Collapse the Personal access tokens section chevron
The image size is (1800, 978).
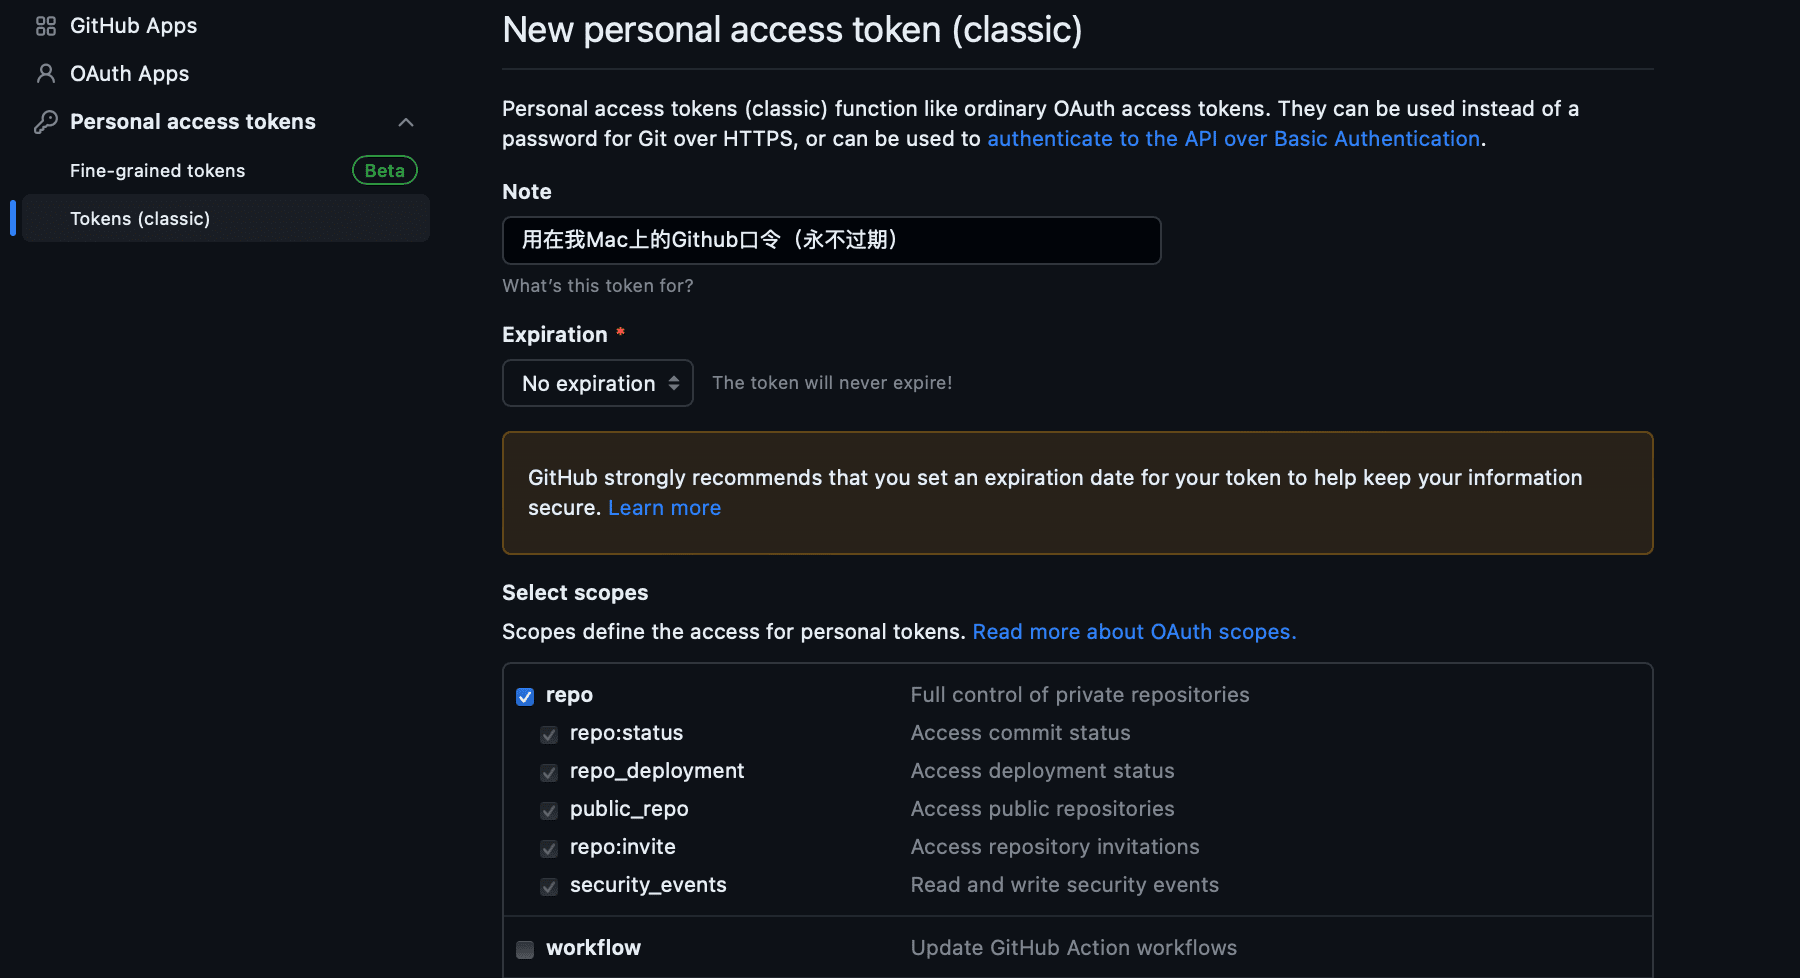tap(406, 122)
